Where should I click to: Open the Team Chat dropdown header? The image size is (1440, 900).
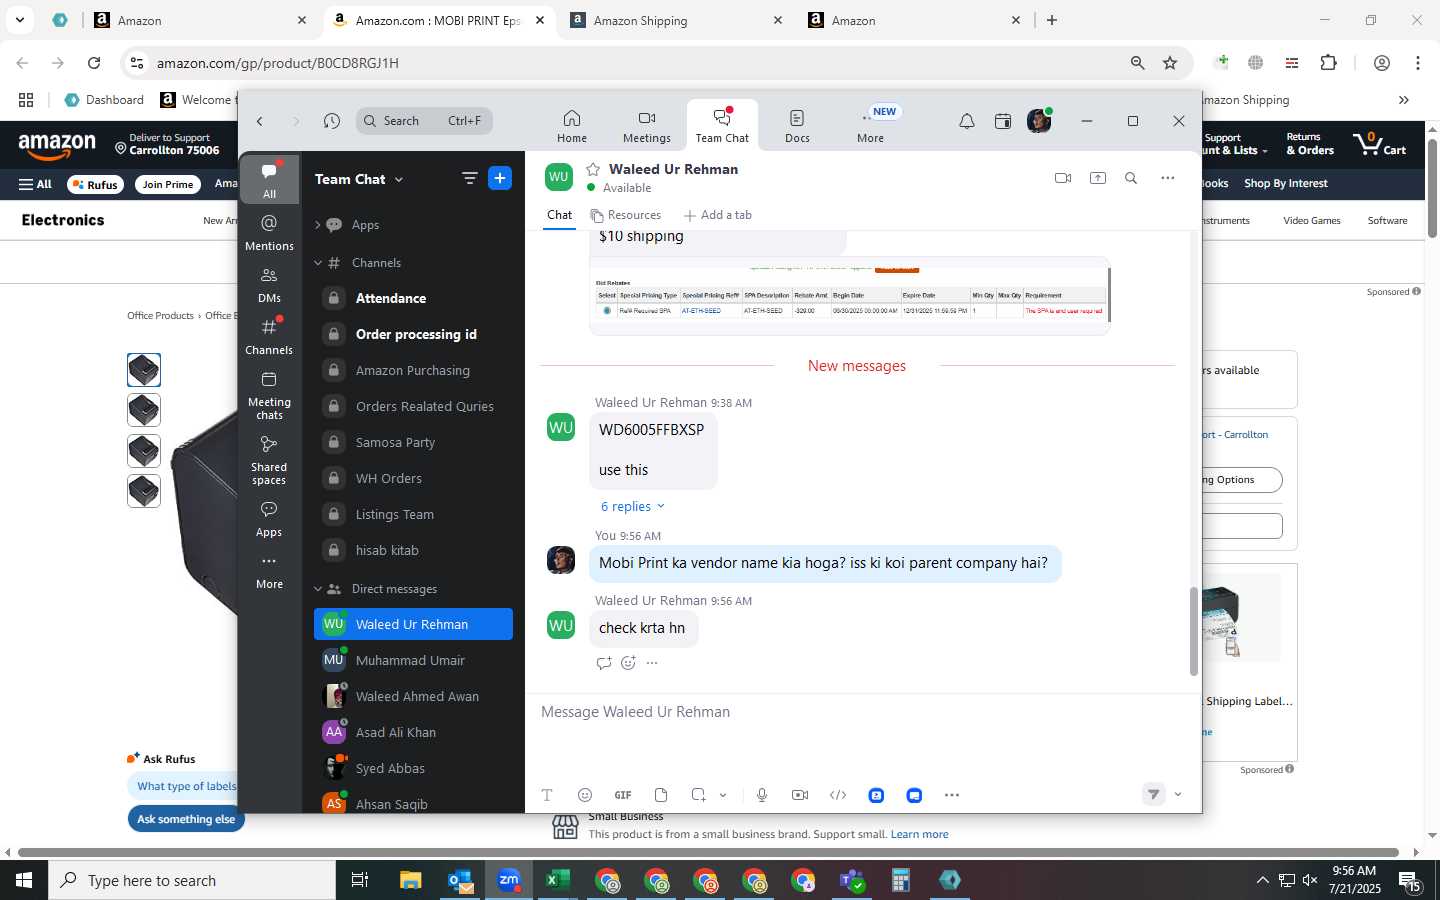pos(359,179)
